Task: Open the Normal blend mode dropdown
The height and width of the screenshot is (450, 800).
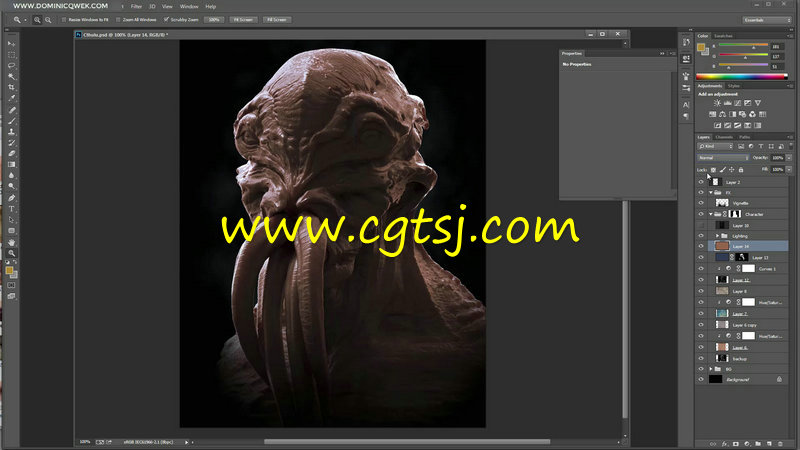Action: (723, 158)
